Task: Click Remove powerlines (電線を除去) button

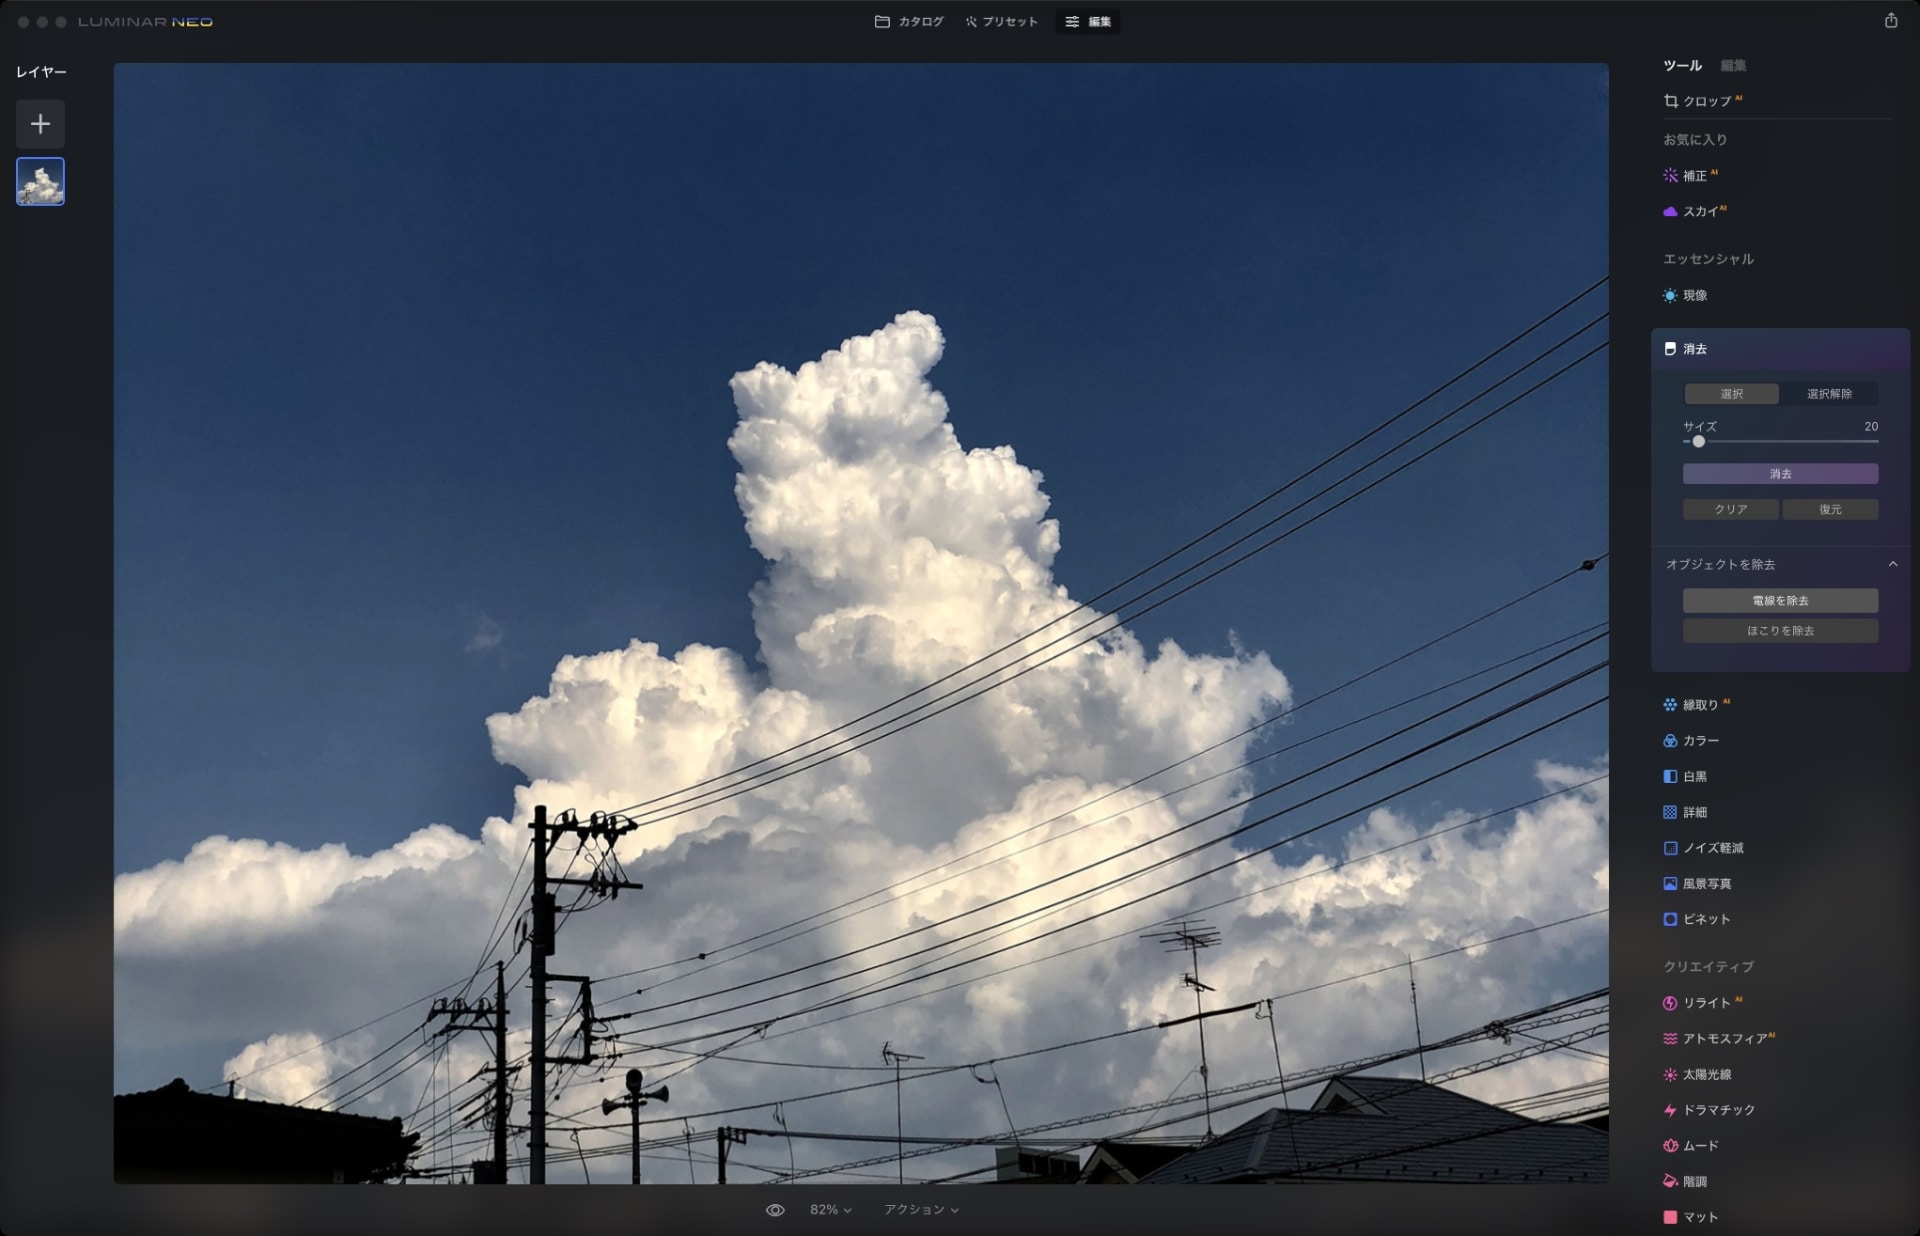Action: pos(1780,601)
